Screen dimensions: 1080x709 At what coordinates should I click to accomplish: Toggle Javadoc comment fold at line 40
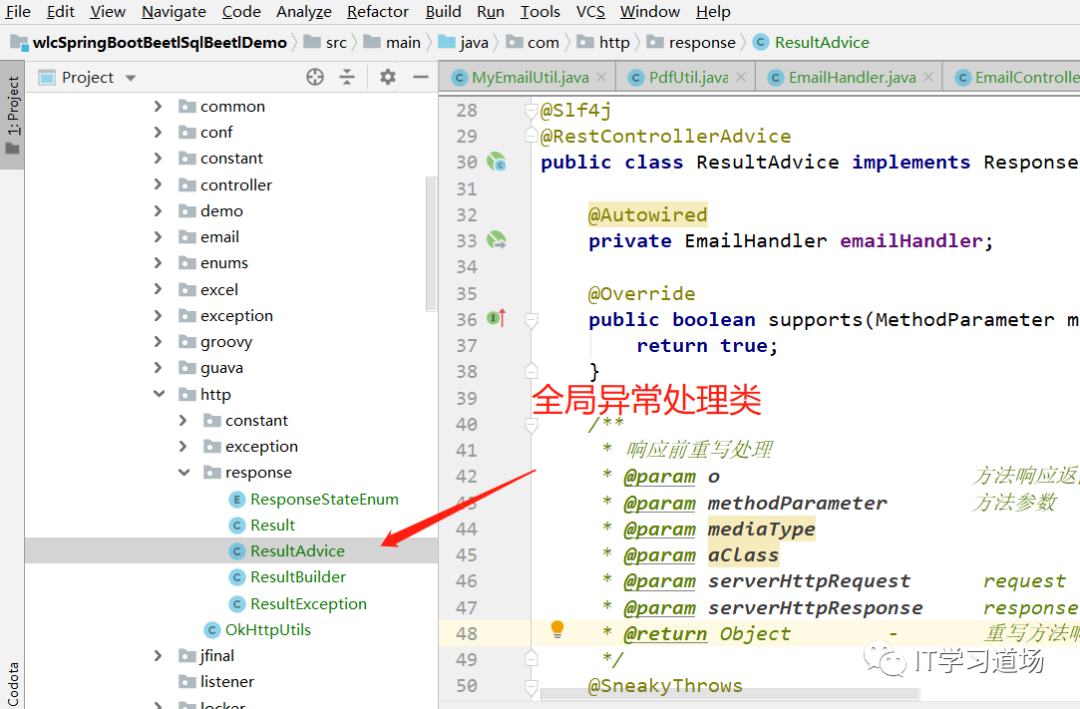tap(531, 424)
